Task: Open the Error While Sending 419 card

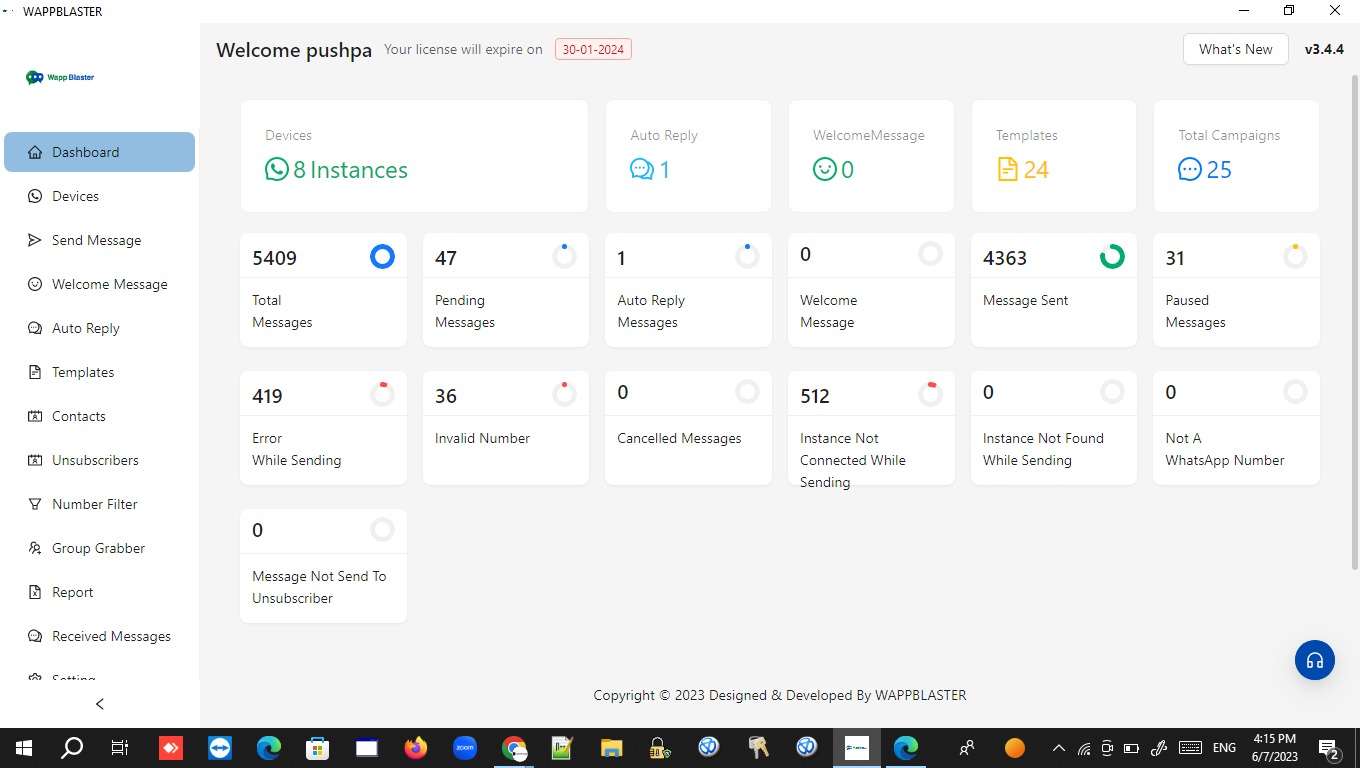Action: pos(323,428)
